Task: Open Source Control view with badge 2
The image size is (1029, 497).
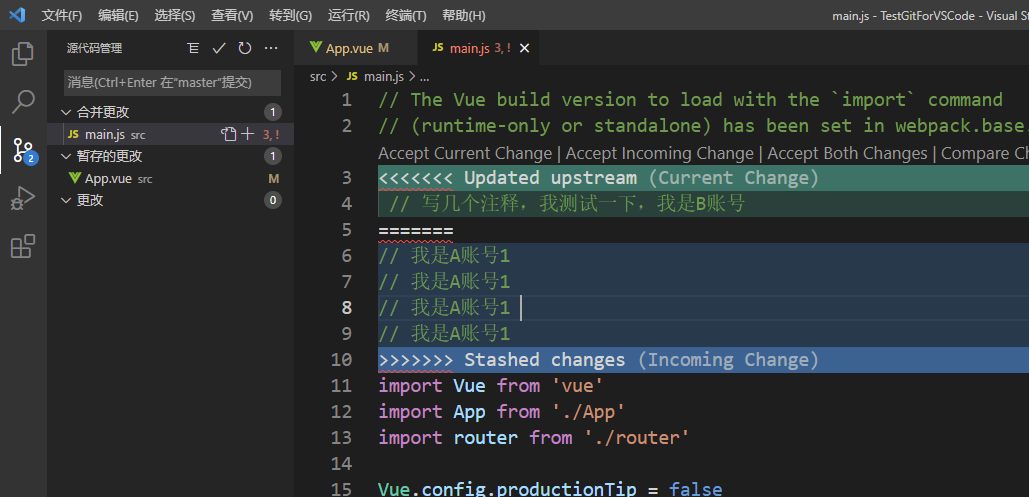Action: coord(23,150)
